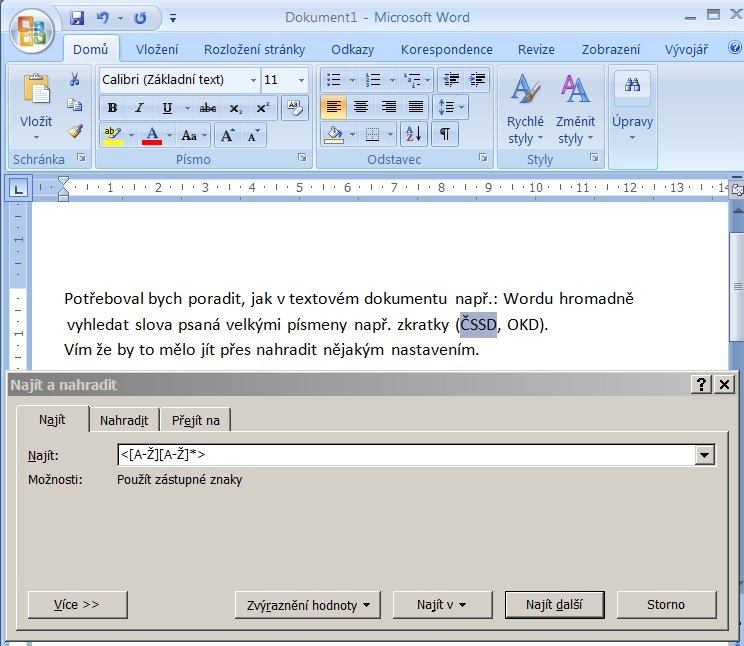Toggle underline formatting
744x646 pixels.
pyautogui.click(x=167, y=108)
